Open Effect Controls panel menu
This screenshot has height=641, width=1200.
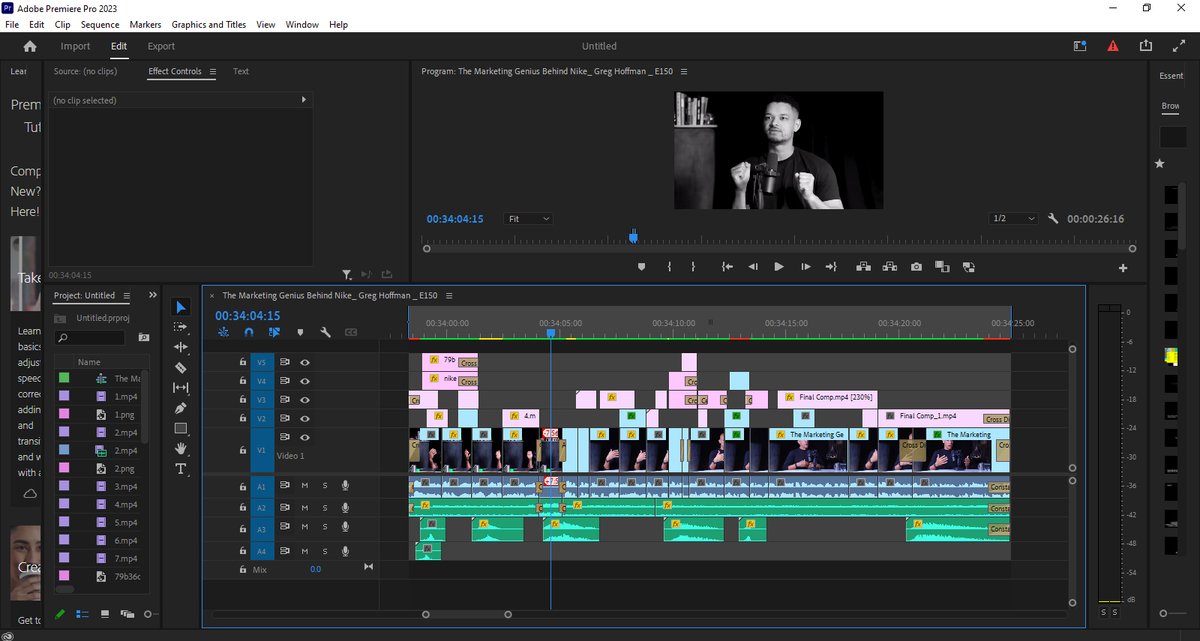pos(212,72)
